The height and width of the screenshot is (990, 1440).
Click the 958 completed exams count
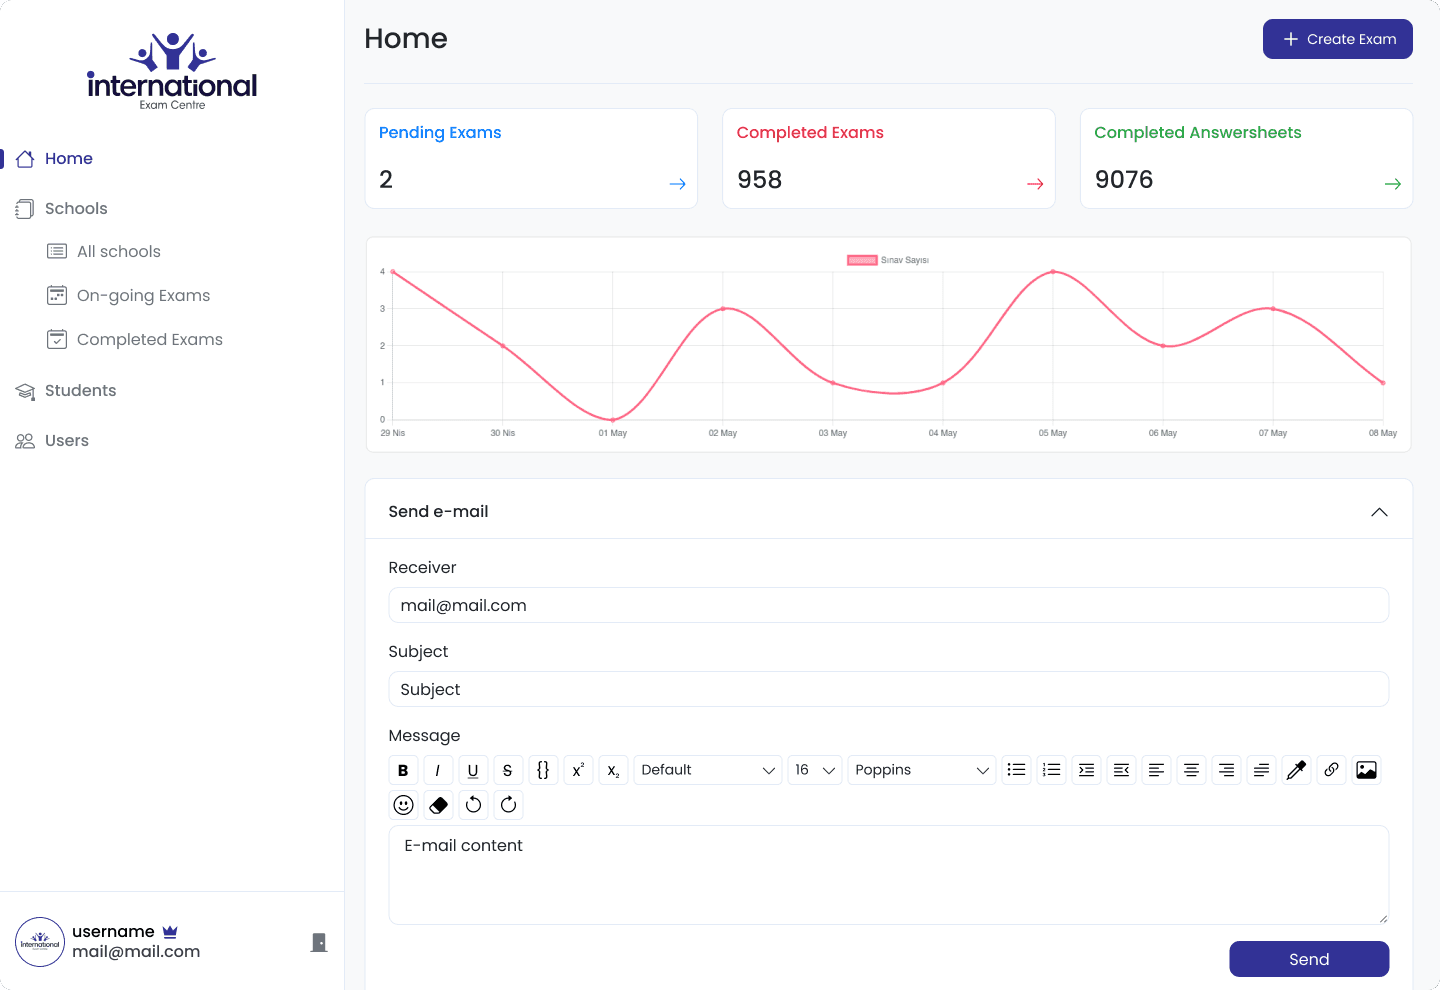(759, 179)
